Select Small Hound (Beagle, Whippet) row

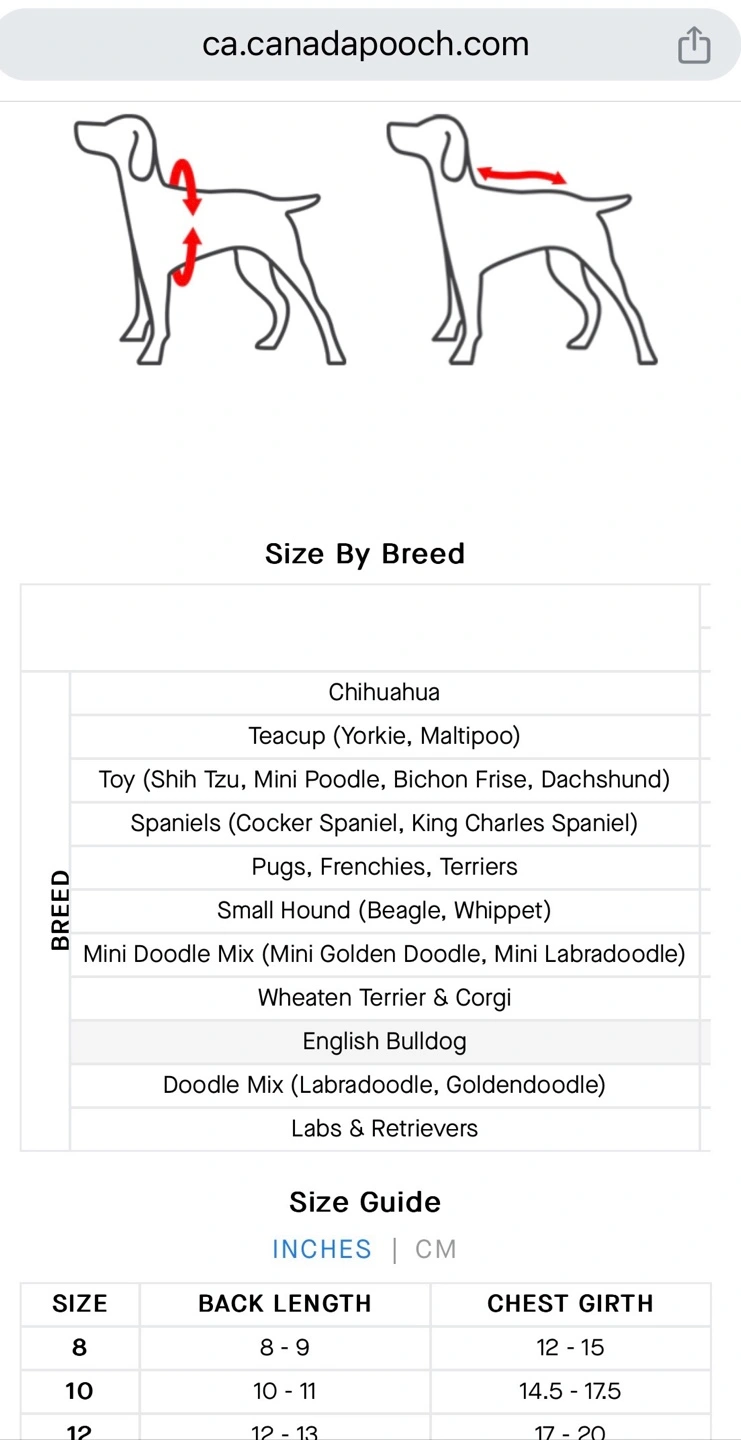point(384,910)
